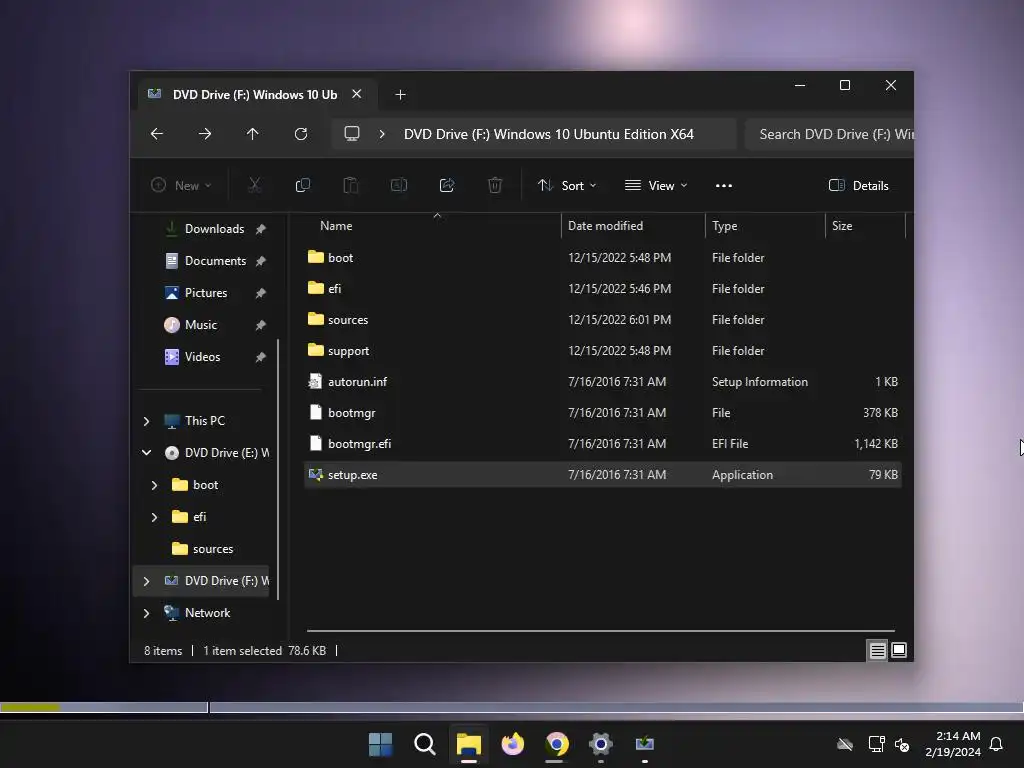Click the Paste clipboard icon
This screenshot has width=1024, height=768.
tap(351, 185)
